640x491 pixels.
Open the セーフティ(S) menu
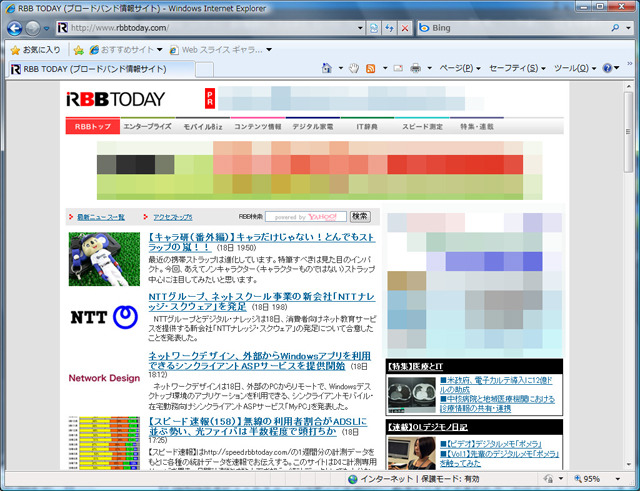[517, 68]
